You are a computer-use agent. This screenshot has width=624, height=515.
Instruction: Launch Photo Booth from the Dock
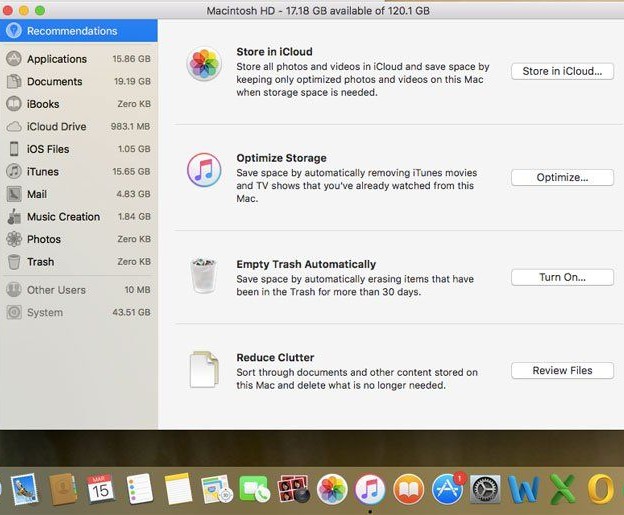tap(293, 489)
